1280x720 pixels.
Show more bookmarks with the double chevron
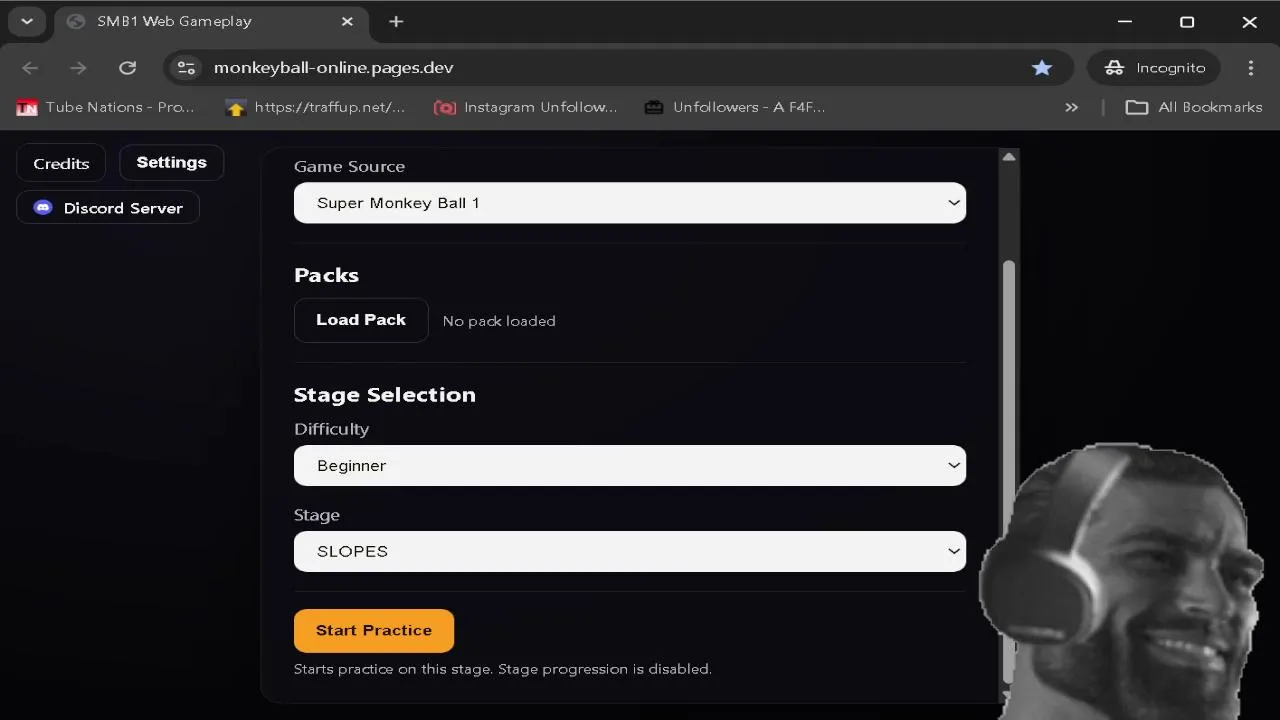coord(1071,107)
